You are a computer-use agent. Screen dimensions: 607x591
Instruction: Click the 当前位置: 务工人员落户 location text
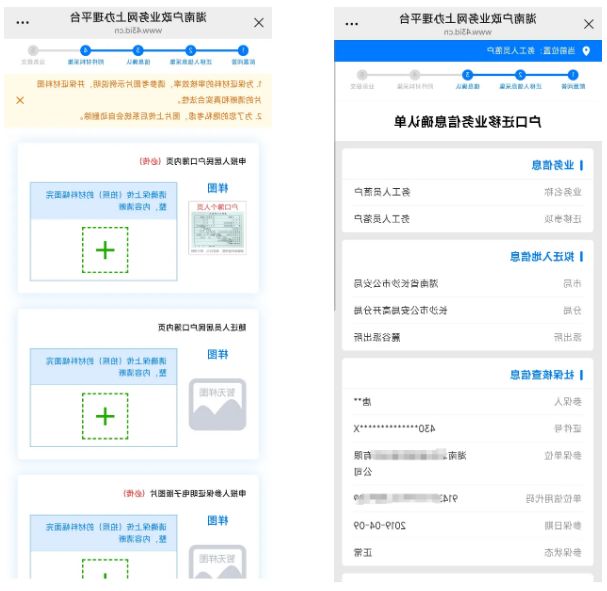click(531, 51)
